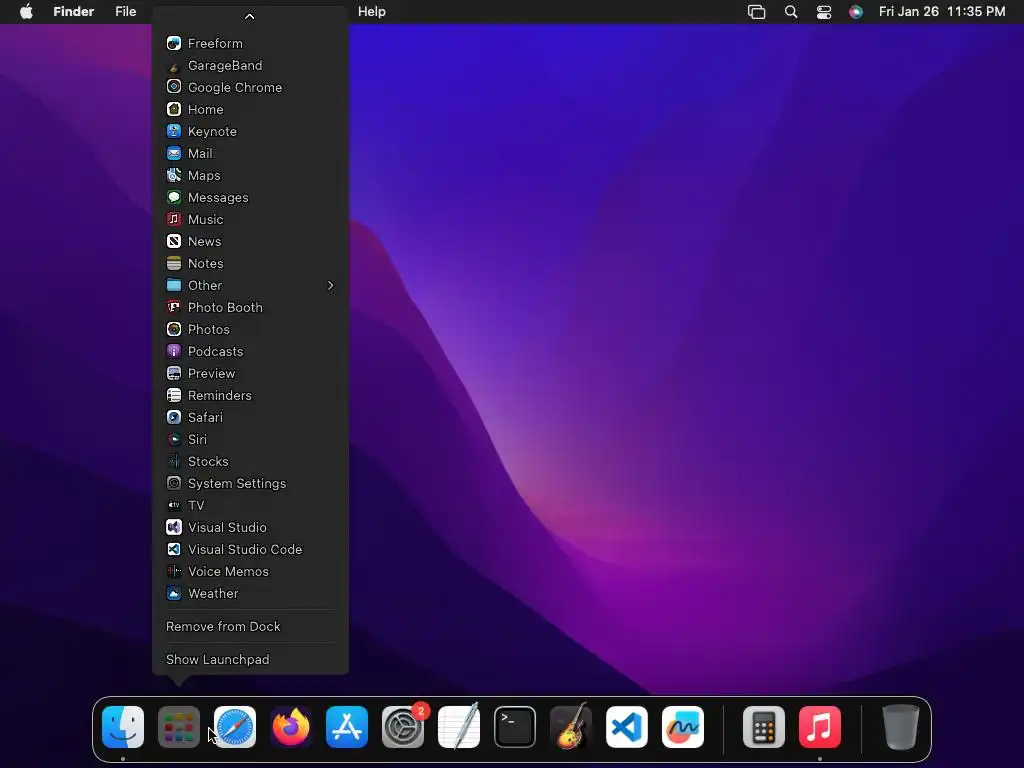Open the Finder menu in menu bar
Screen dimensions: 1024x768
74,12
